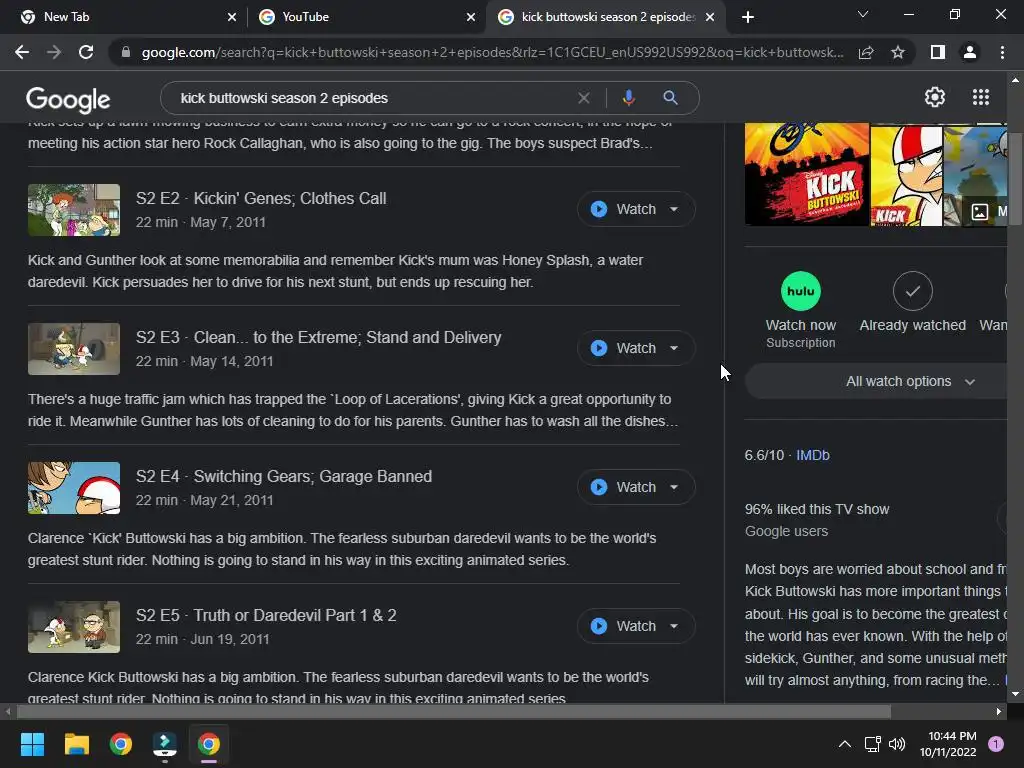Open the S2 E2 episode thumbnail
Viewport: 1024px width, 768px height.
tap(74, 210)
